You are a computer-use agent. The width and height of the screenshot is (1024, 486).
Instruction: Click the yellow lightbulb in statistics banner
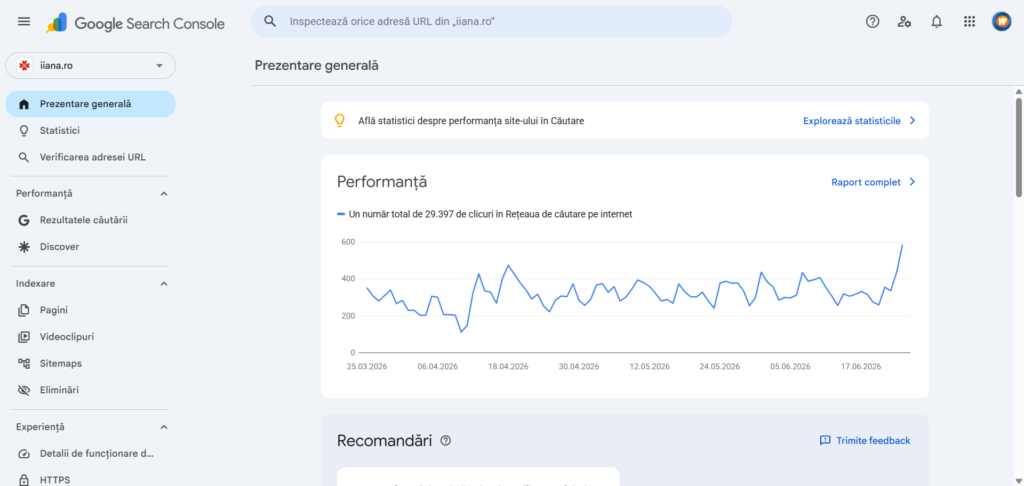(339, 120)
